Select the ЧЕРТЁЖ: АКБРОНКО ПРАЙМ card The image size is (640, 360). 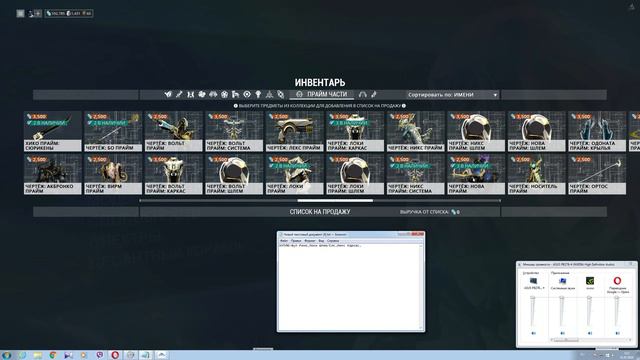[x=53, y=174]
